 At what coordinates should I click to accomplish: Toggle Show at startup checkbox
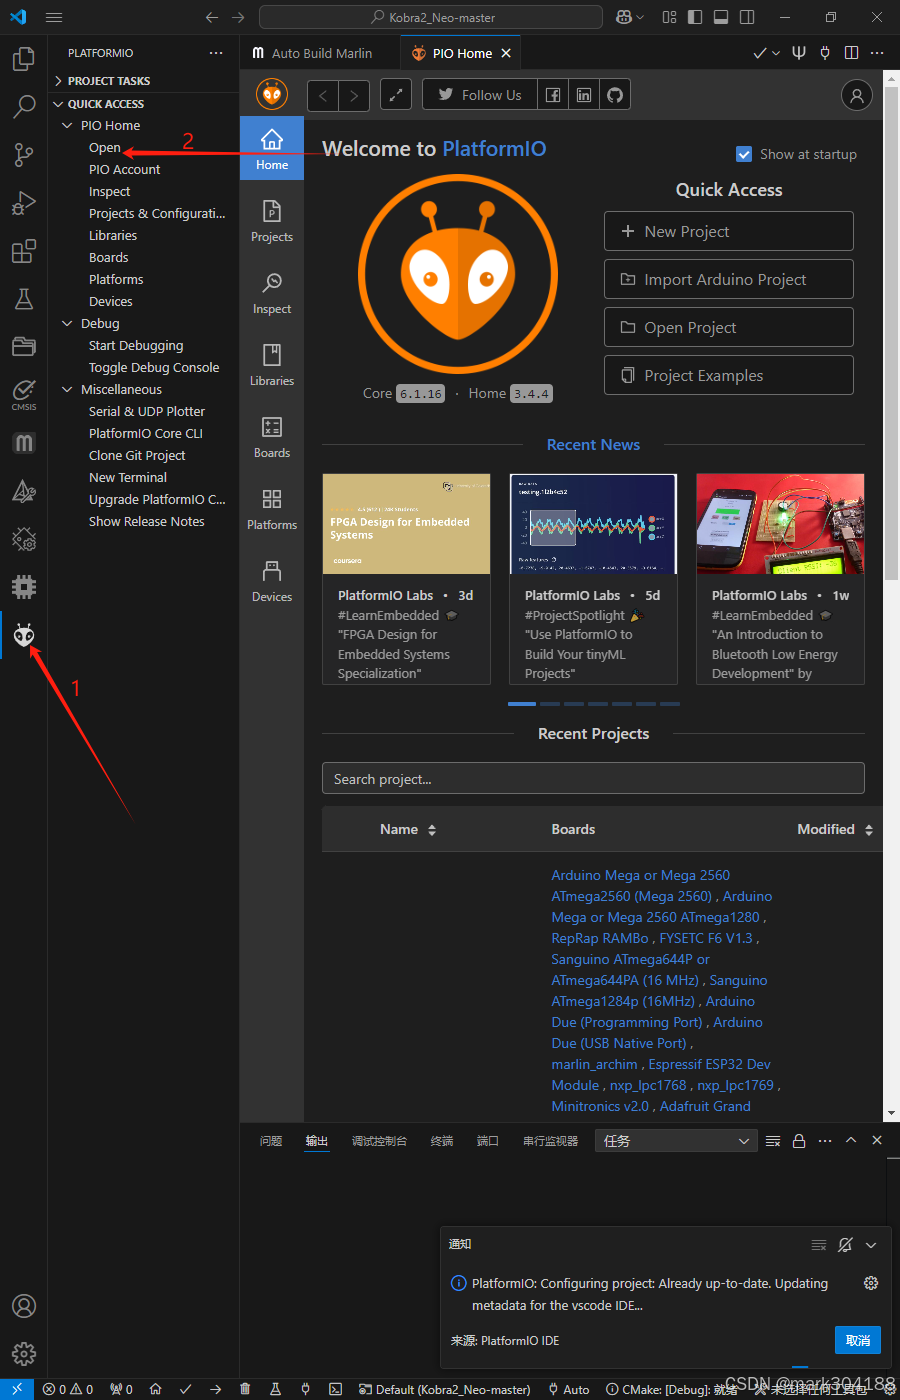point(744,154)
